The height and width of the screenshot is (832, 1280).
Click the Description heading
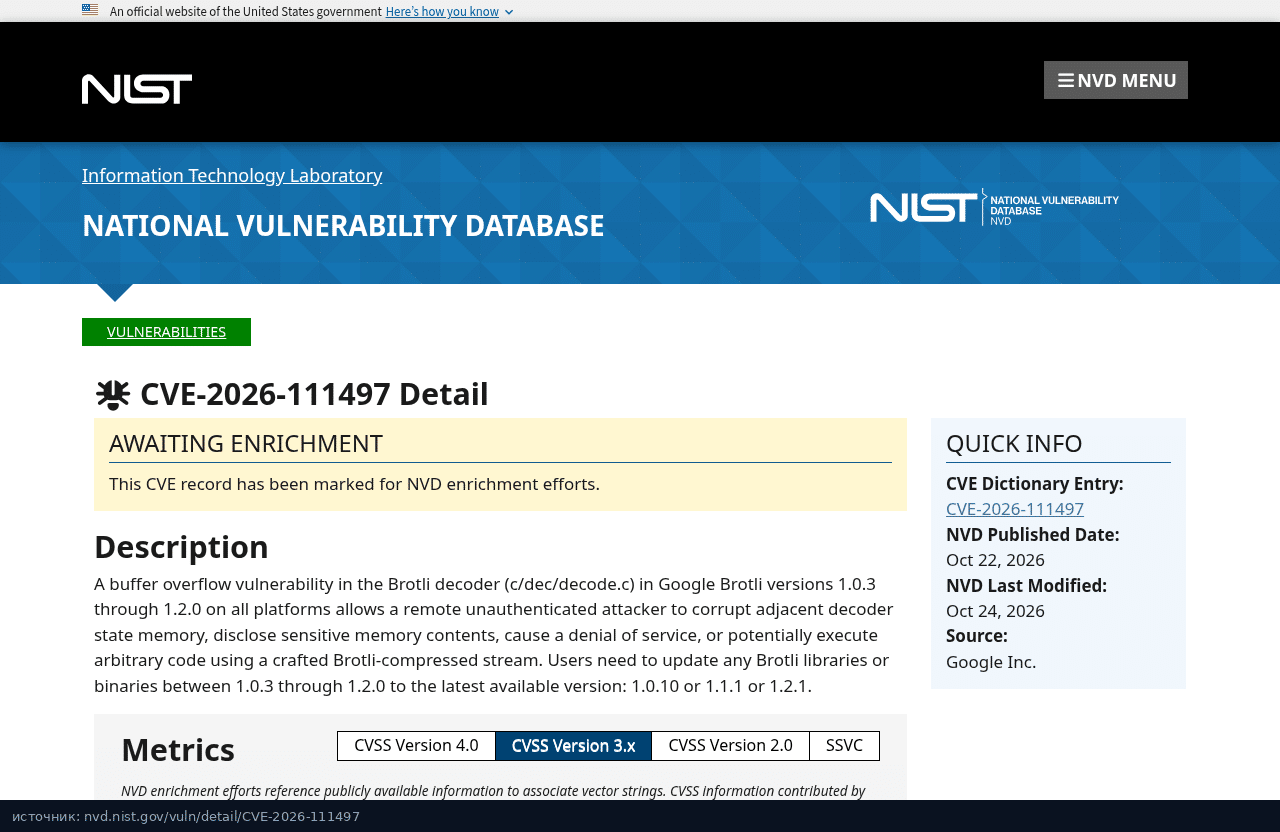click(x=181, y=547)
